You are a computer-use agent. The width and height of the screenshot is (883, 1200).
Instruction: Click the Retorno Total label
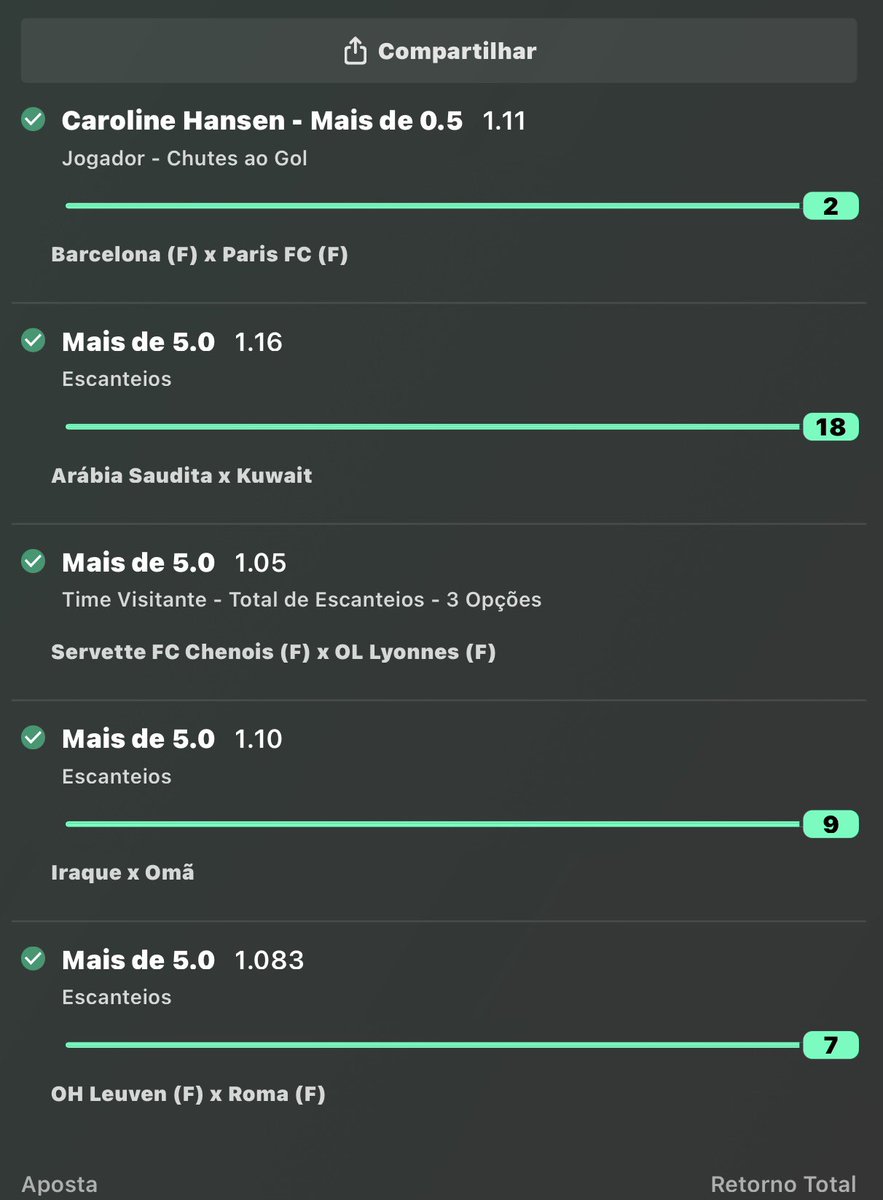[x=784, y=1185]
